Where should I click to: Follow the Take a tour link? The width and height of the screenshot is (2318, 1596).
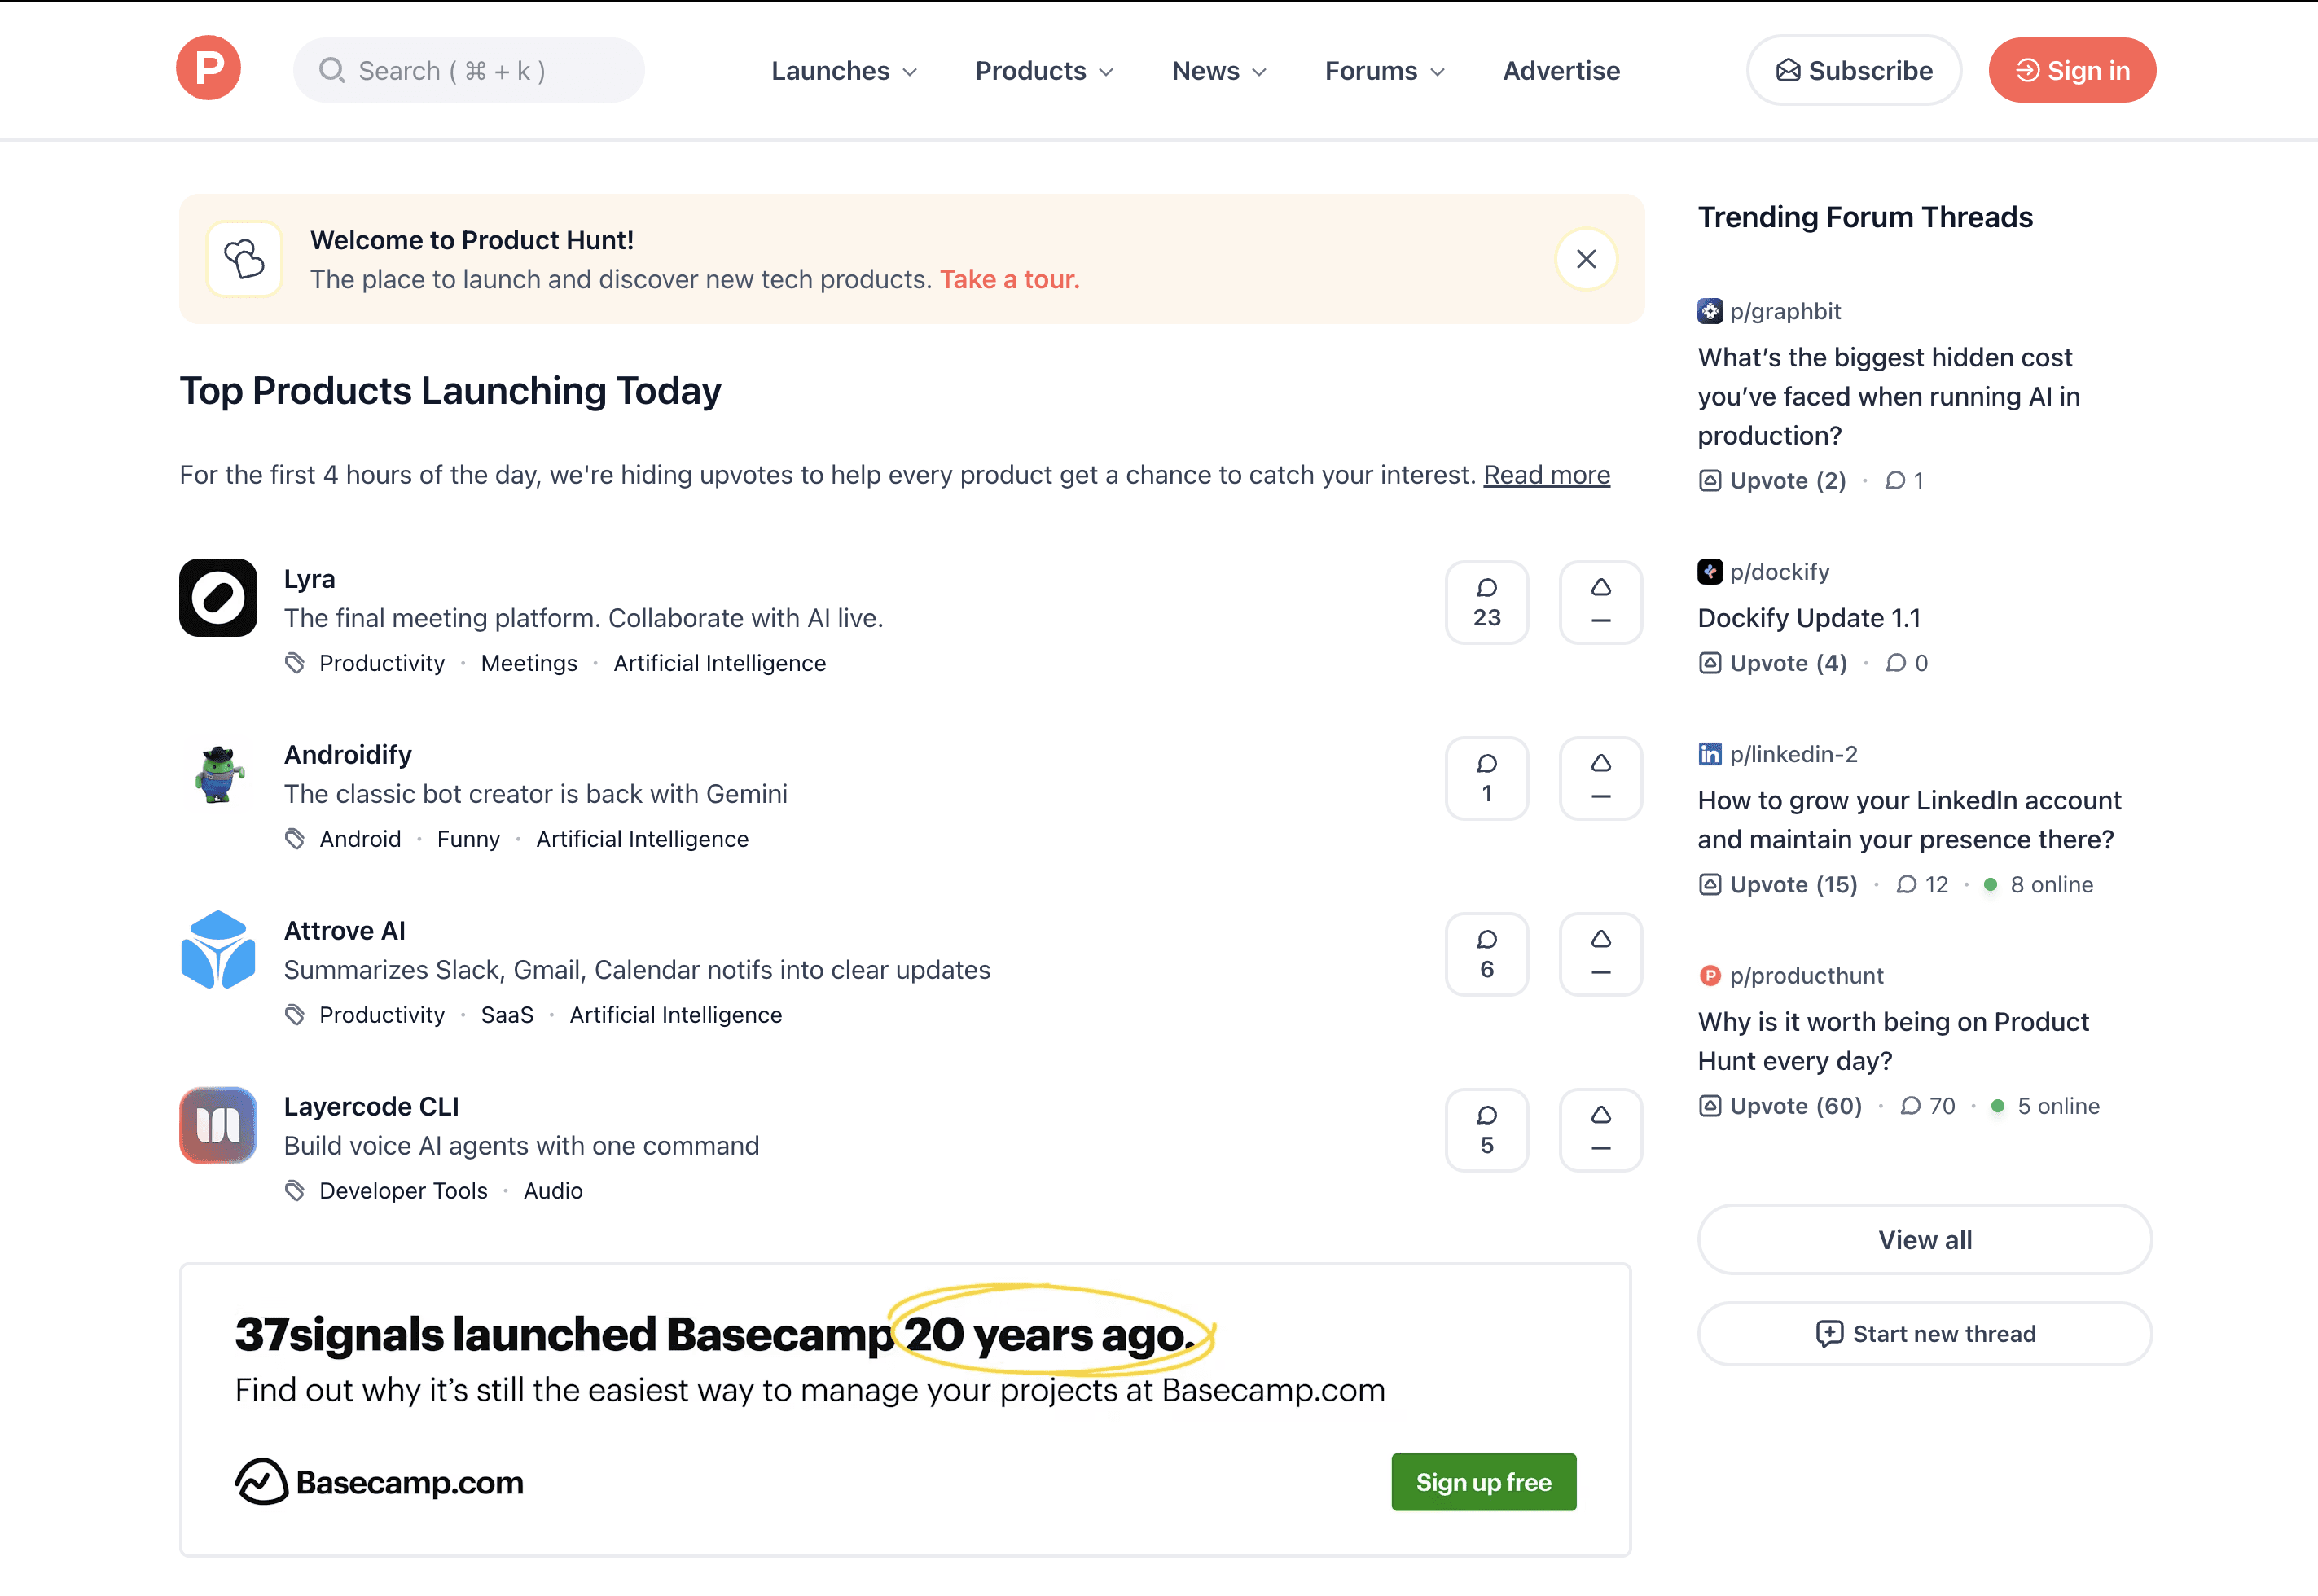[1009, 279]
